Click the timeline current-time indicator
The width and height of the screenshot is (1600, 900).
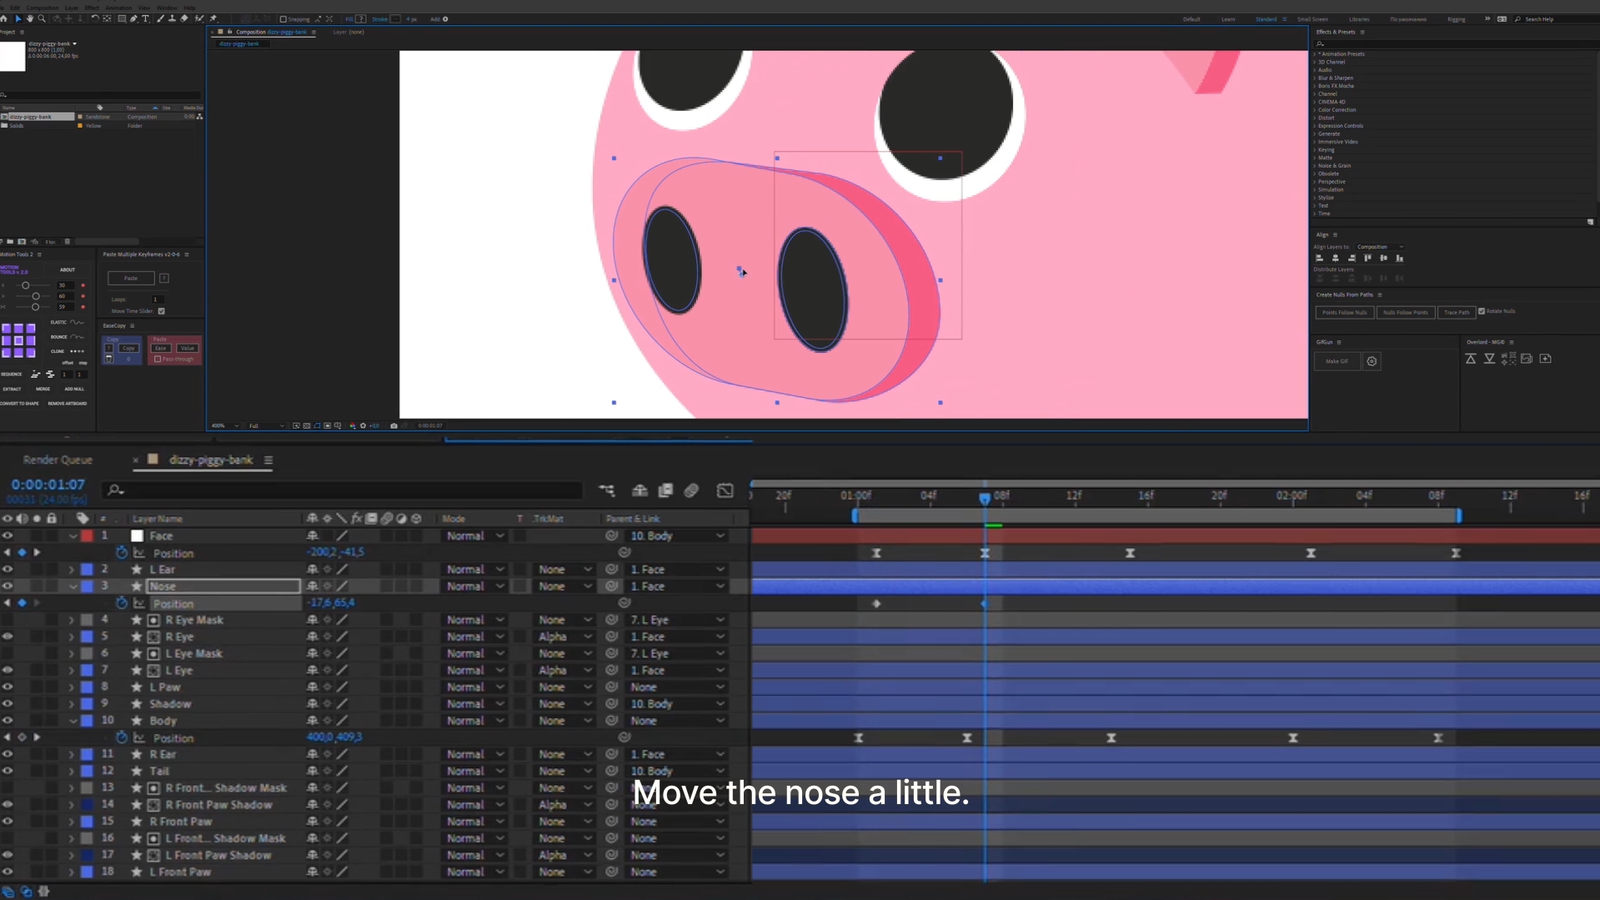(985, 497)
